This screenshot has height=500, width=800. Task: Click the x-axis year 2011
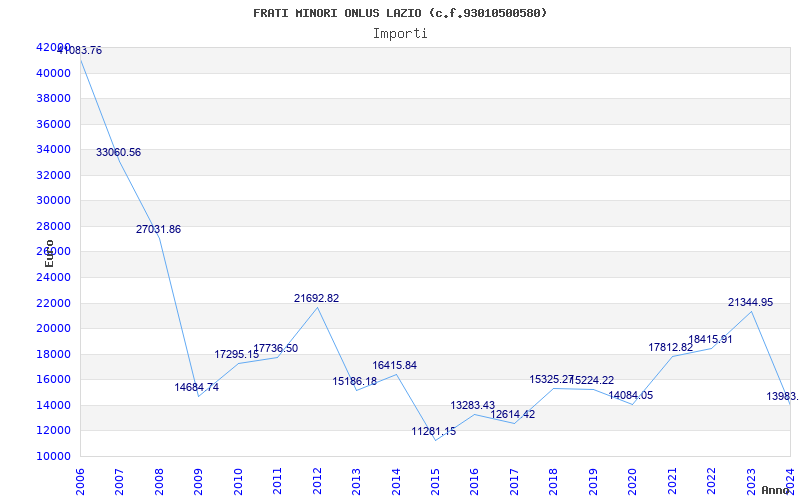(277, 482)
